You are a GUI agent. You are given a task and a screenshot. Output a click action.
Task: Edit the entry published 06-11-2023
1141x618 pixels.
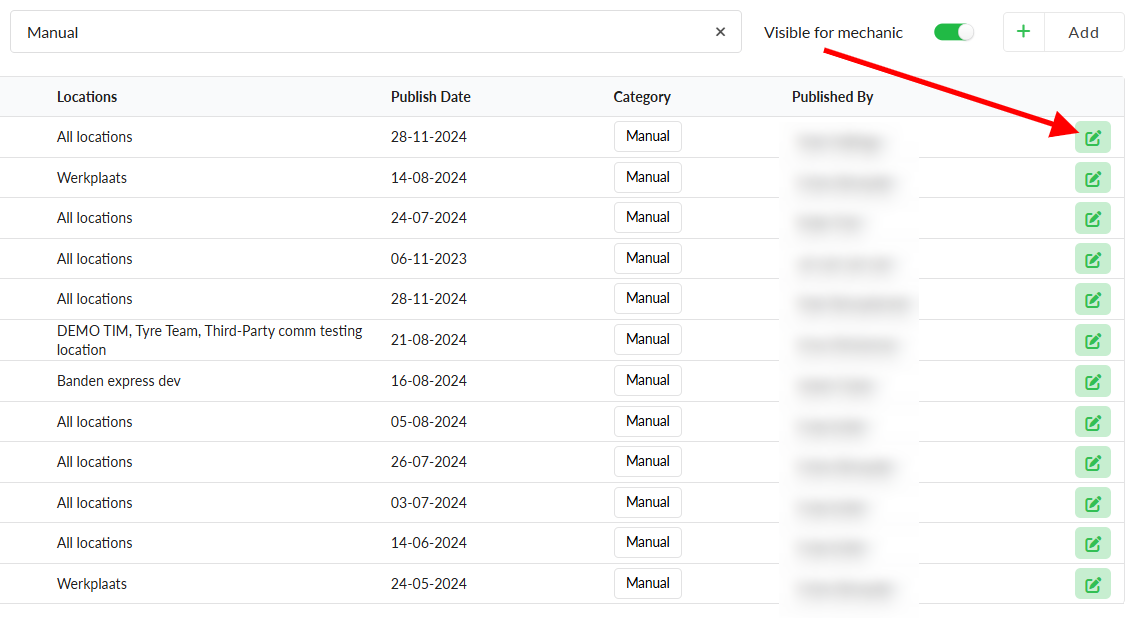click(x=1092, y=259)
